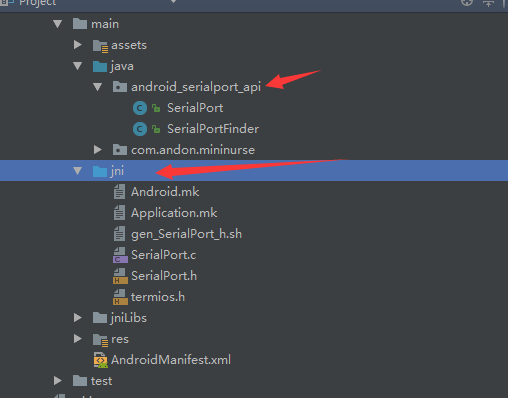Screen dimensions: 508x398
Task: Click the SerialPort.h header file icon
Action: pos(120,276)
